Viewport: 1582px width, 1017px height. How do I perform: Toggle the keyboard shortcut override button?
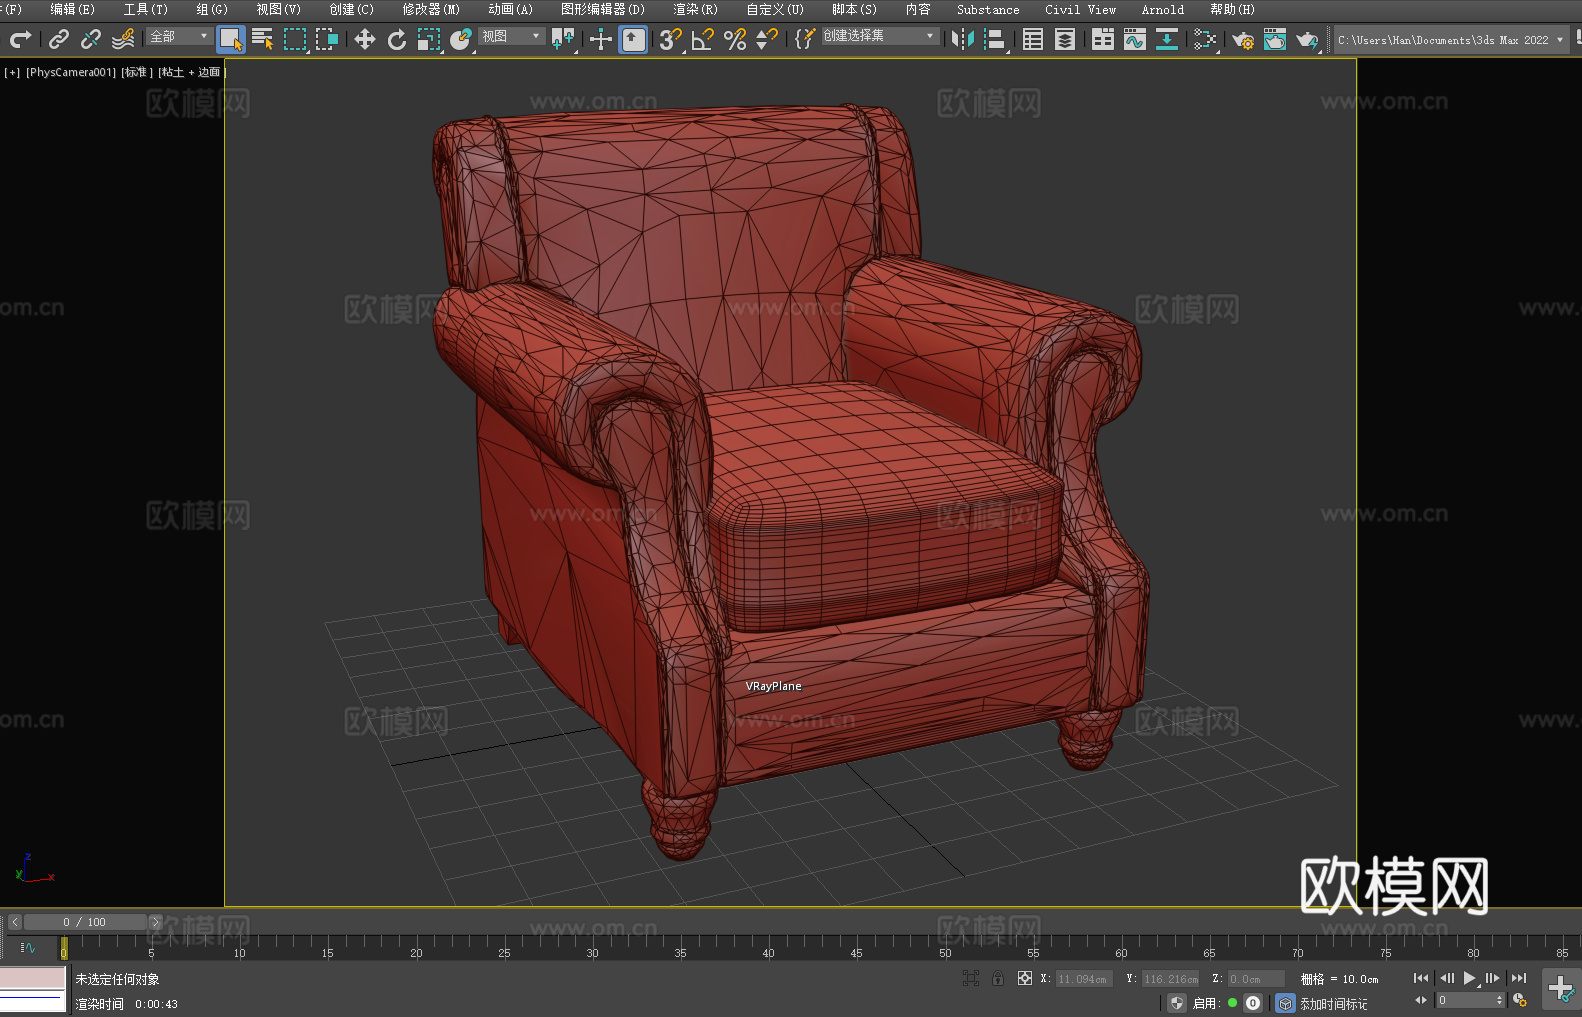click(x=633, y=39)
